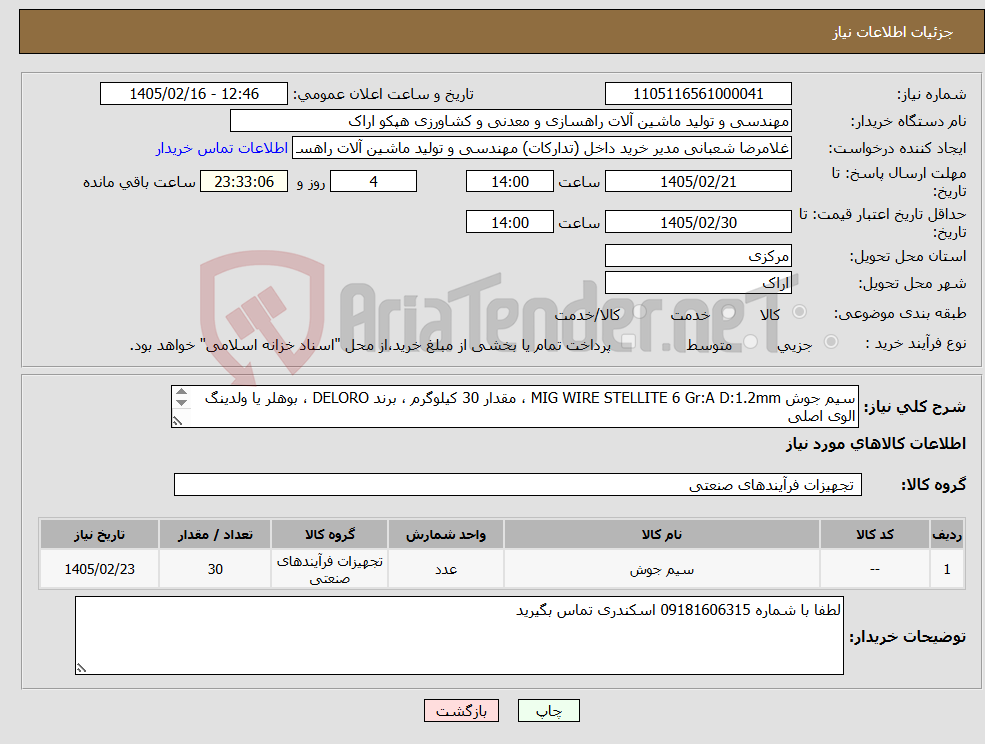Click row number 1 cell

pos(947,569)
